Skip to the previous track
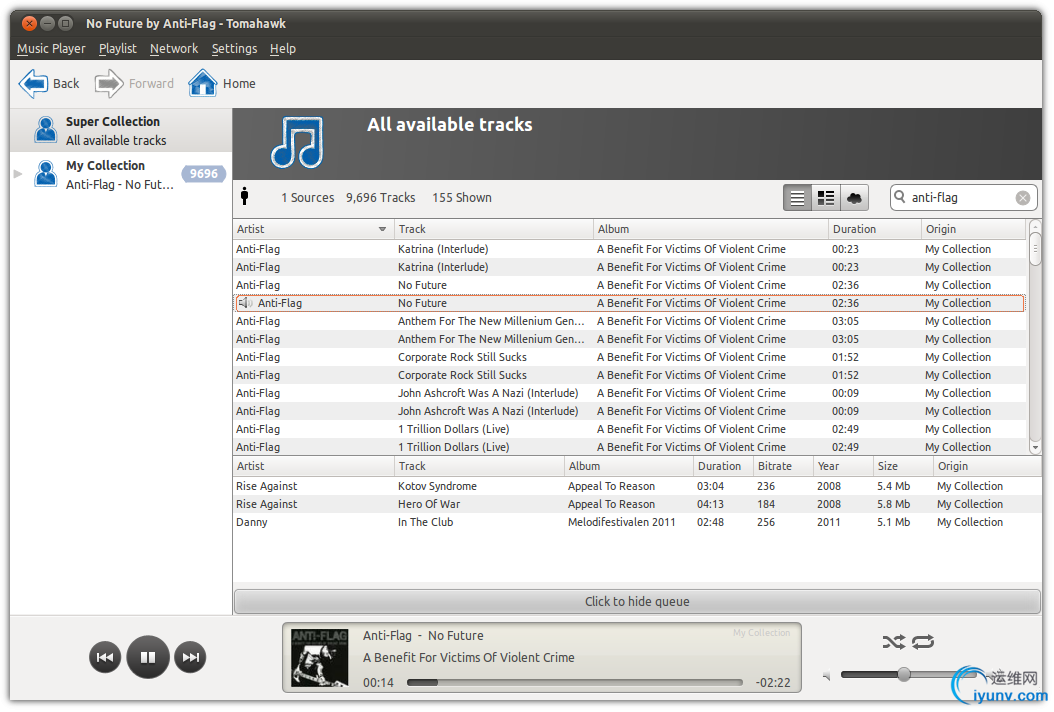Image resolution: width=1054 pixels, height=712 pixels. 105,657
